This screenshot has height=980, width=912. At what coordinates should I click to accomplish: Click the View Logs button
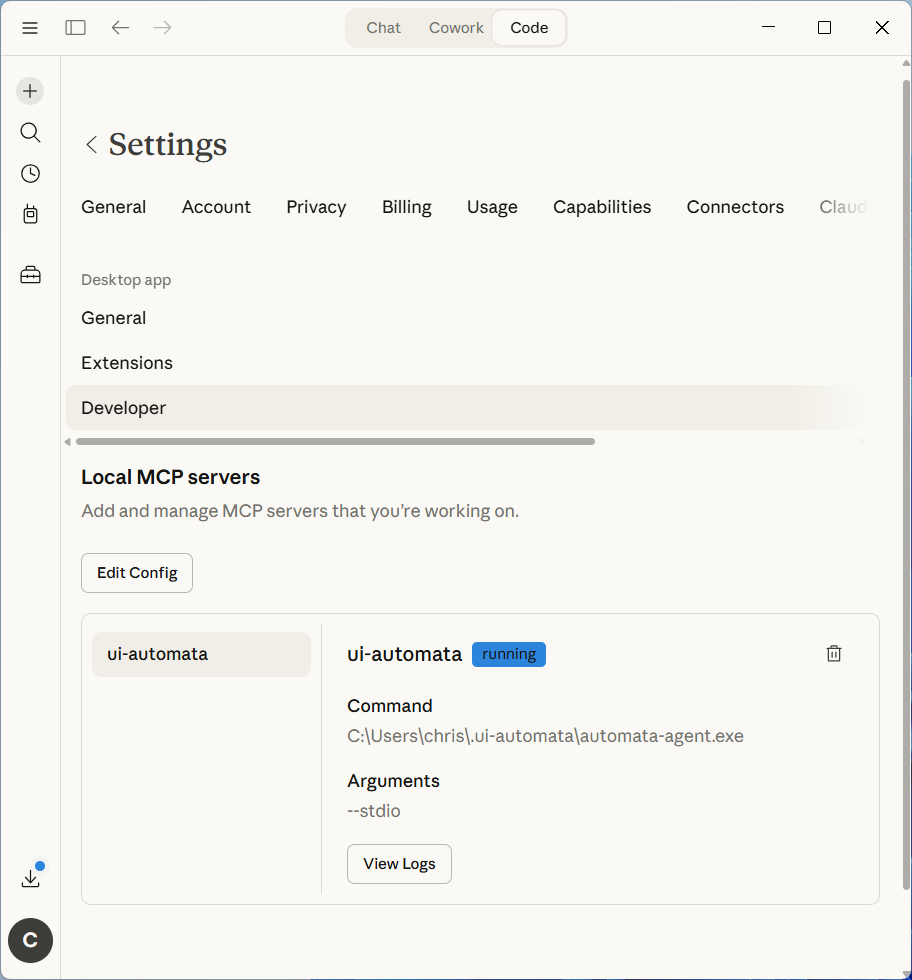pos(399,864)
